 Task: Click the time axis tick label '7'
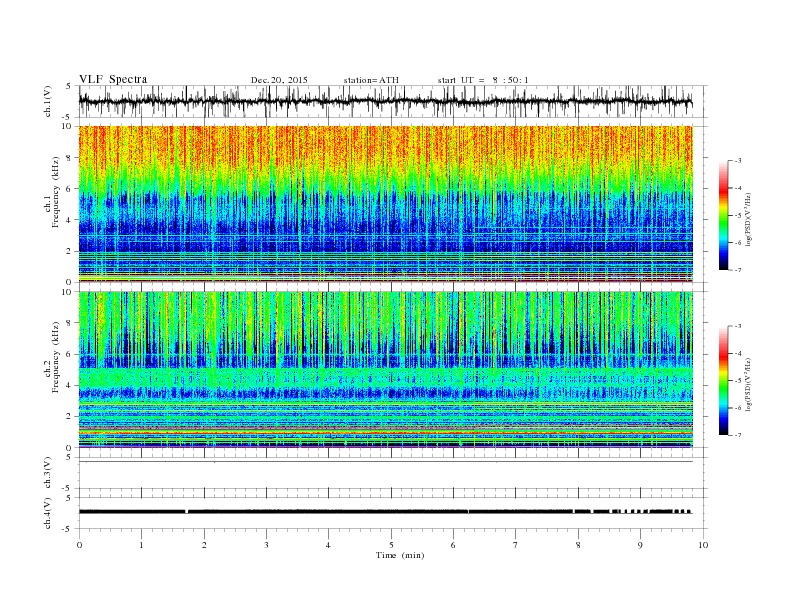coord(516,545)
